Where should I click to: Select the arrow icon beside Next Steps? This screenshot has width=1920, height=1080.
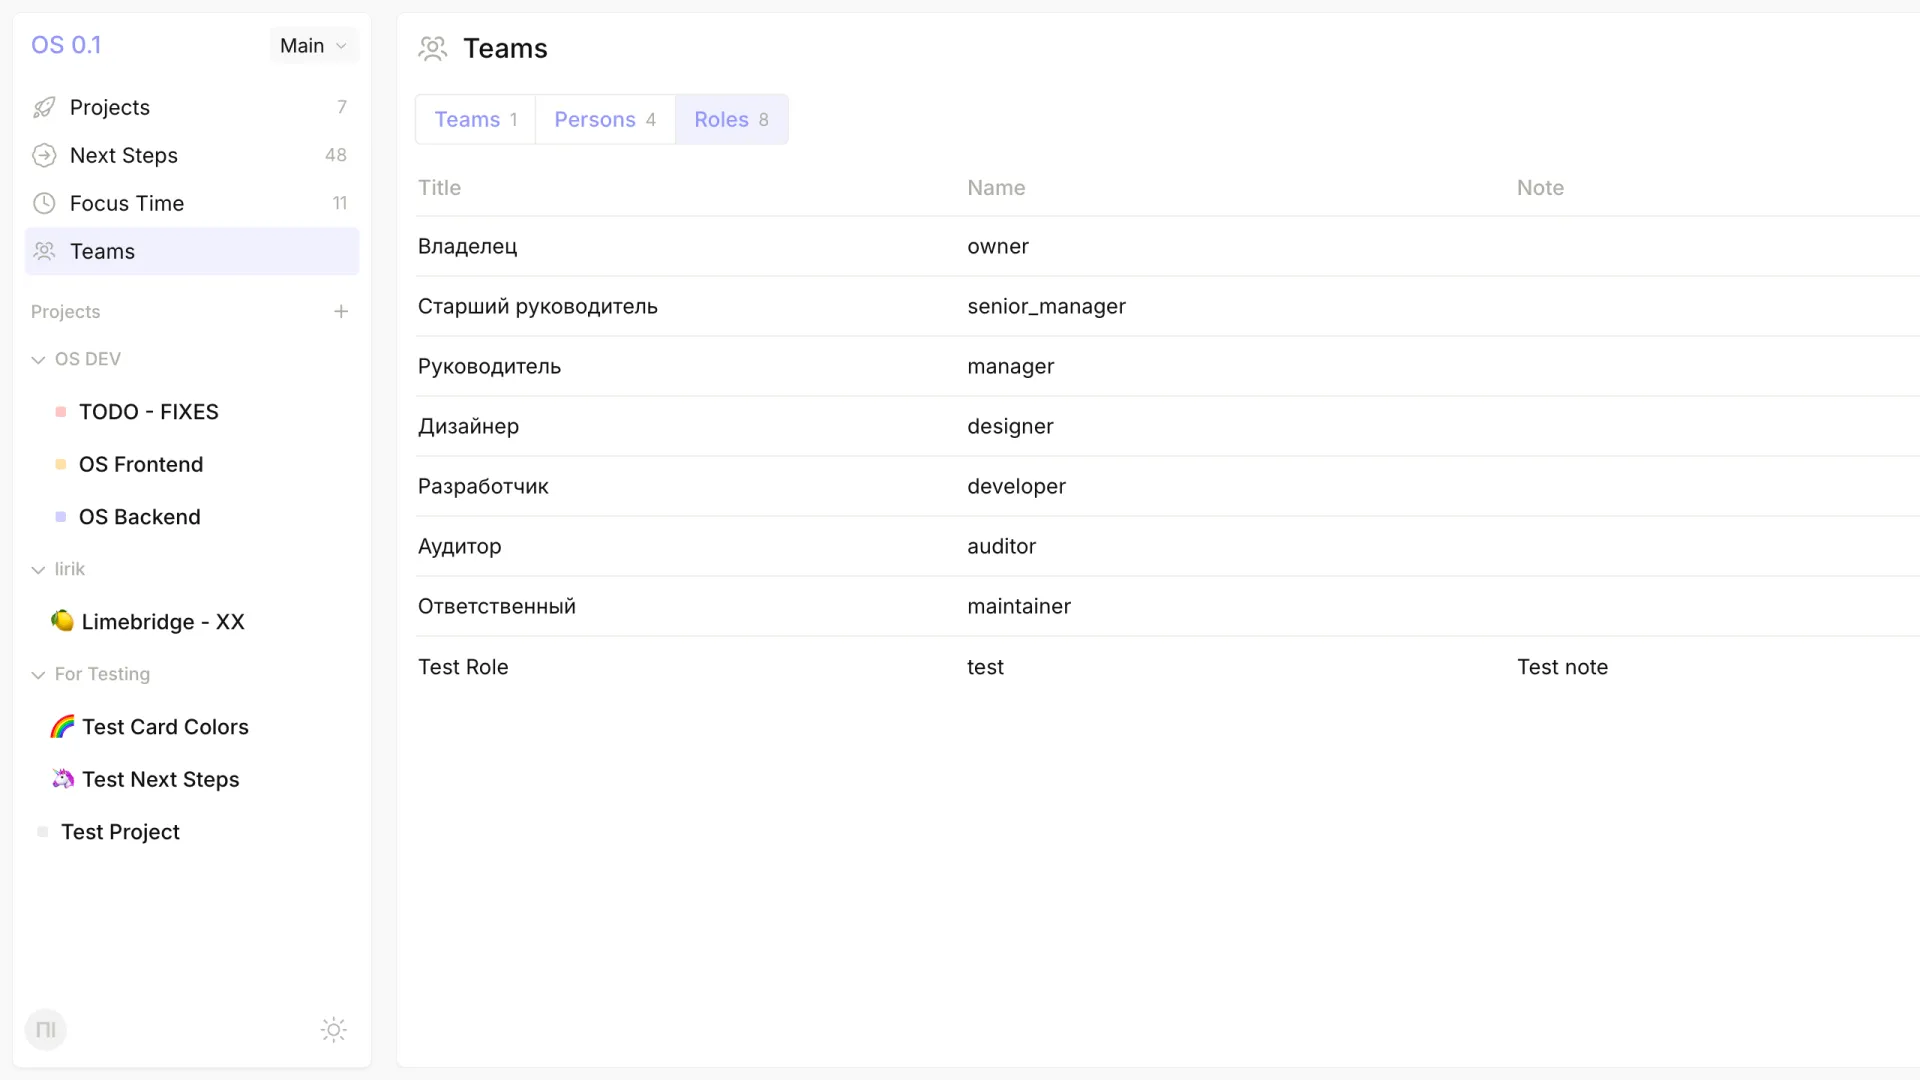(x=44, y=155)
